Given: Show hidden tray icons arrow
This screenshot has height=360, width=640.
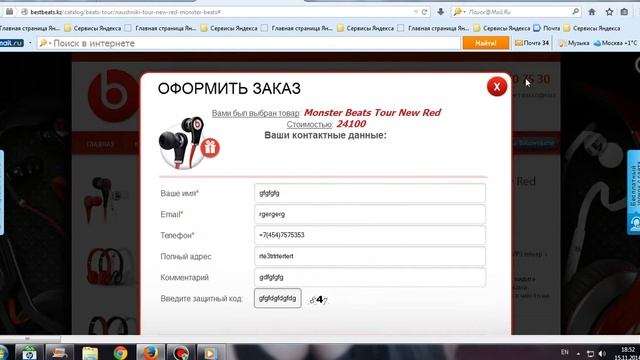Looking at the screenshot, I should pyautogui.click(x=578, y=353).
